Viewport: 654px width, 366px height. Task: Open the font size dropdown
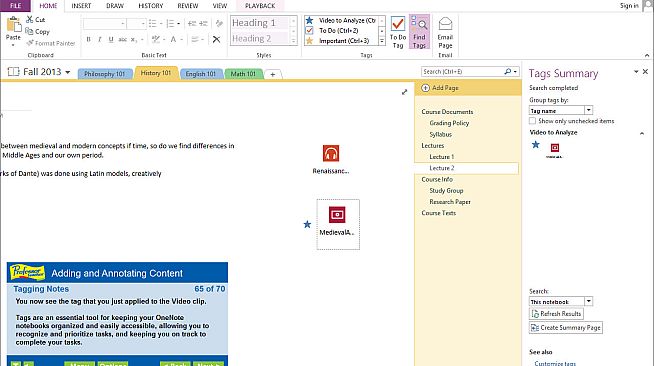[x=143, y=24]
